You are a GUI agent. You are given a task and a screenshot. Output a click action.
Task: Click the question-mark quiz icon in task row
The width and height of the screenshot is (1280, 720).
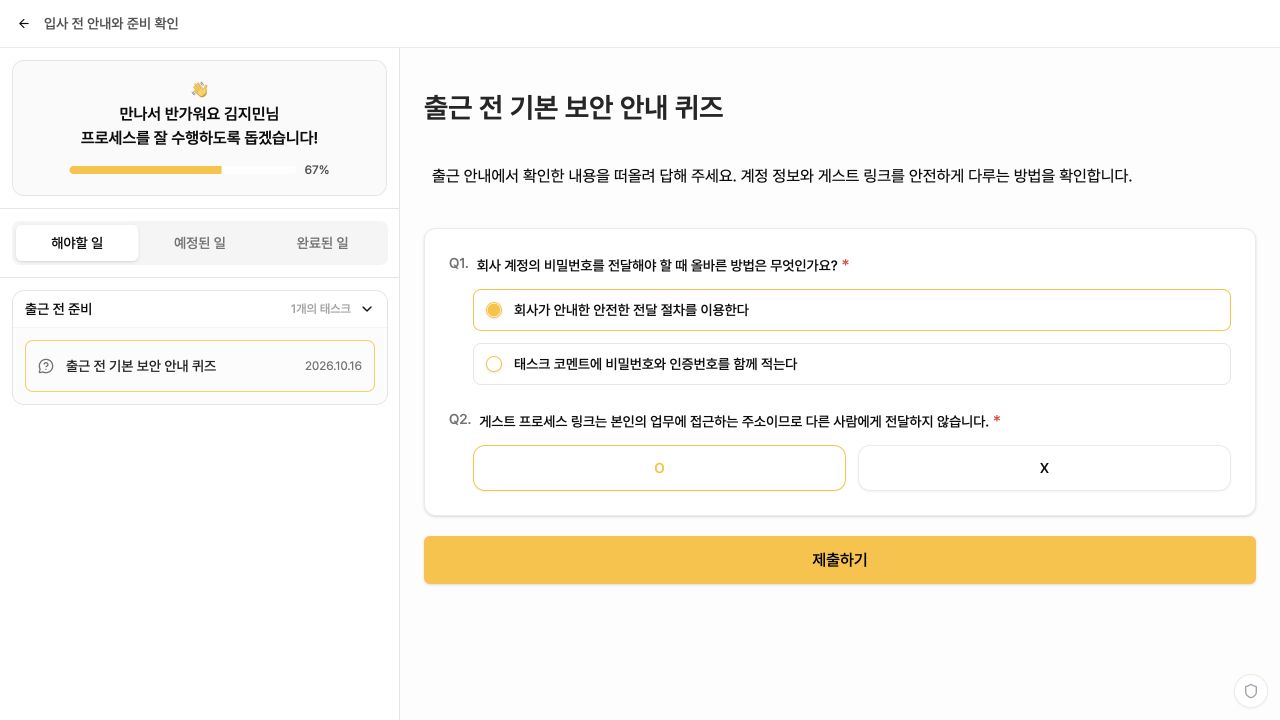(46, 366)
